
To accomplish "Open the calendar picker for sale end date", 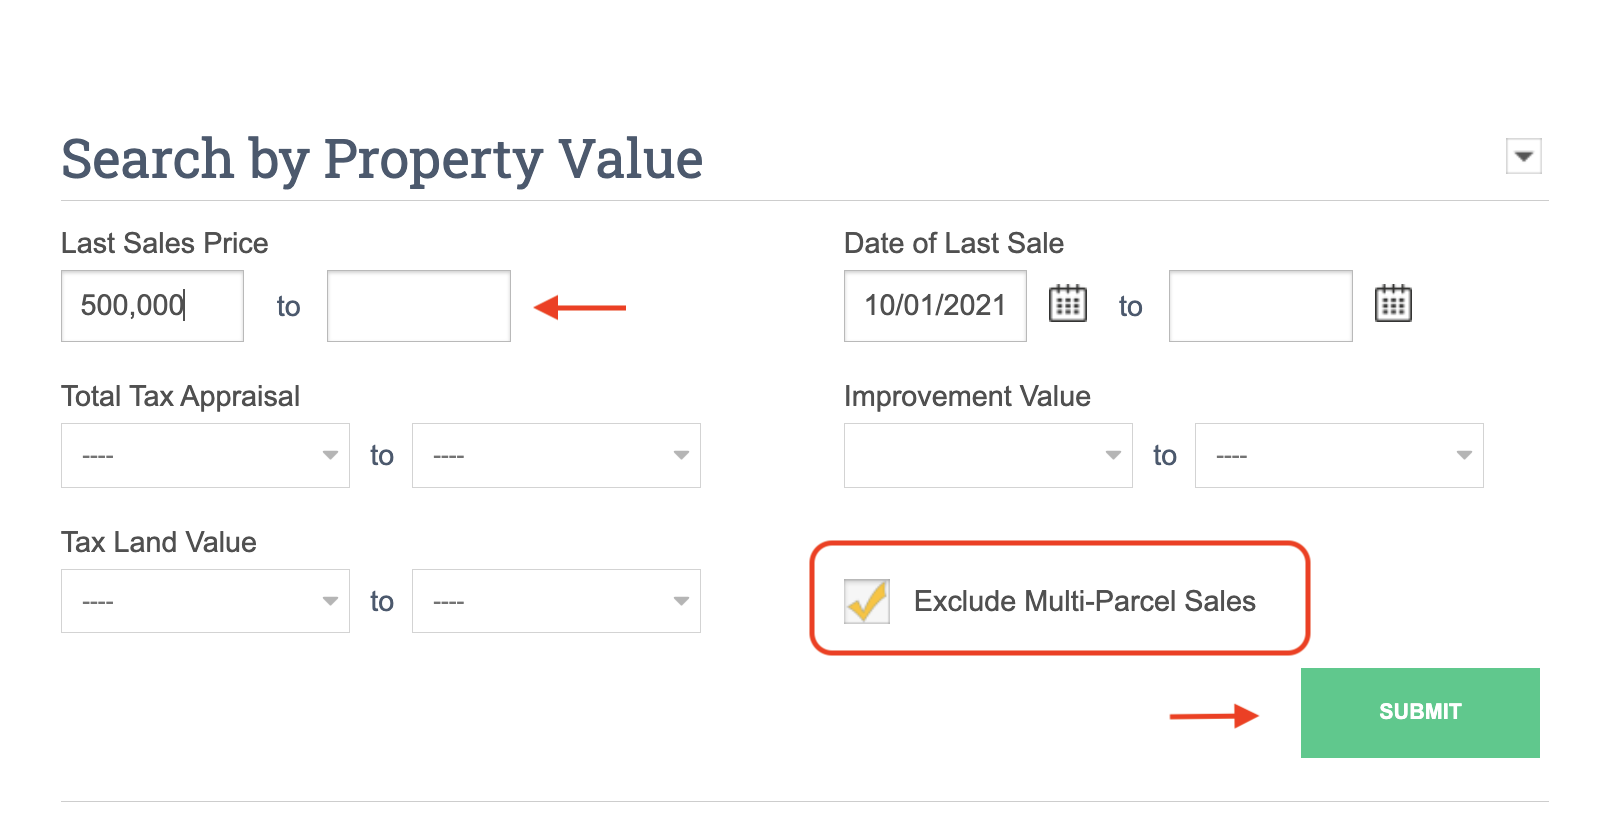I will (x=1392, y=303).
